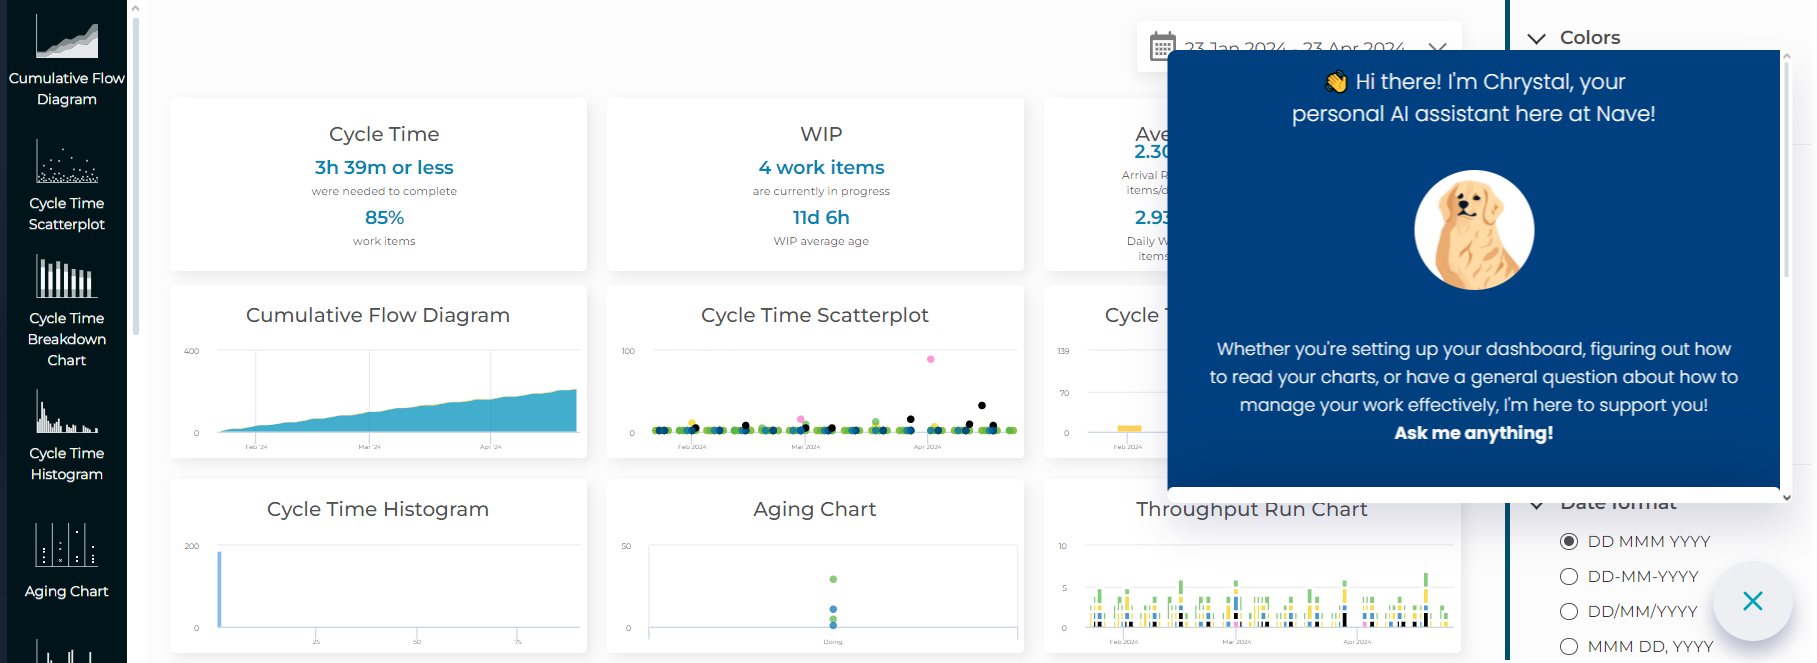Click the Cycle Time Histogram card title
The image size is (1817, 663).
tap(378, 509)
